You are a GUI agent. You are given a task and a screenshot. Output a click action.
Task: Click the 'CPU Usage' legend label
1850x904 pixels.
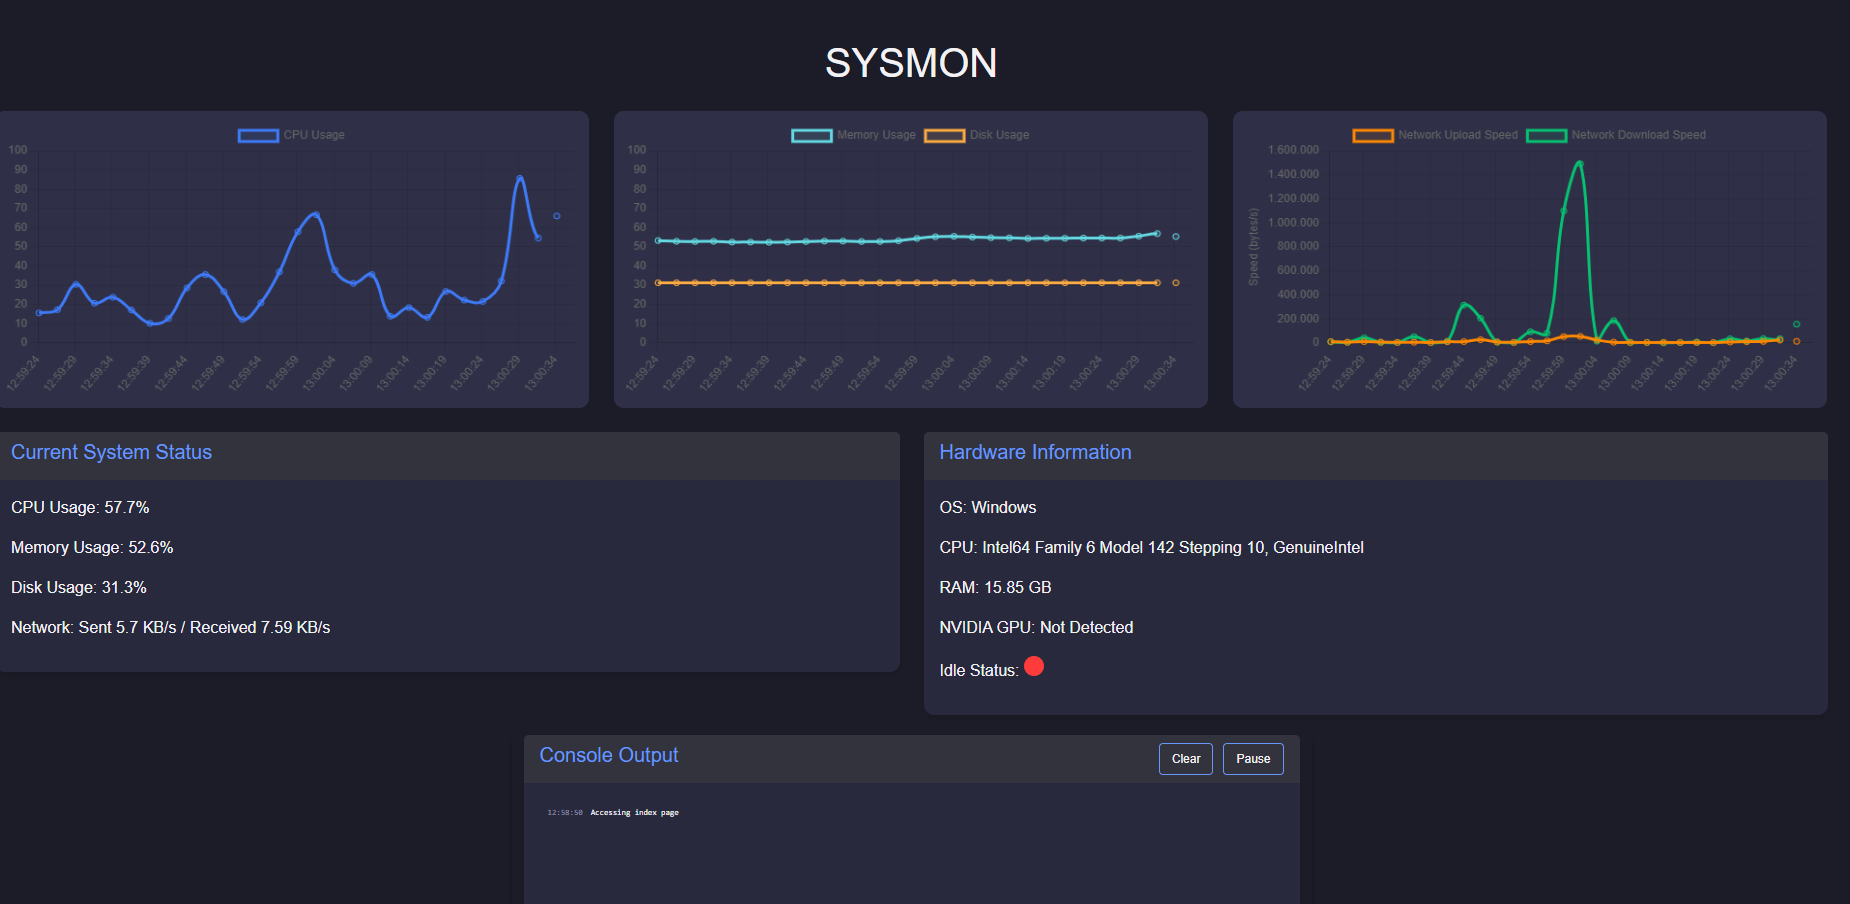[314, 135]
